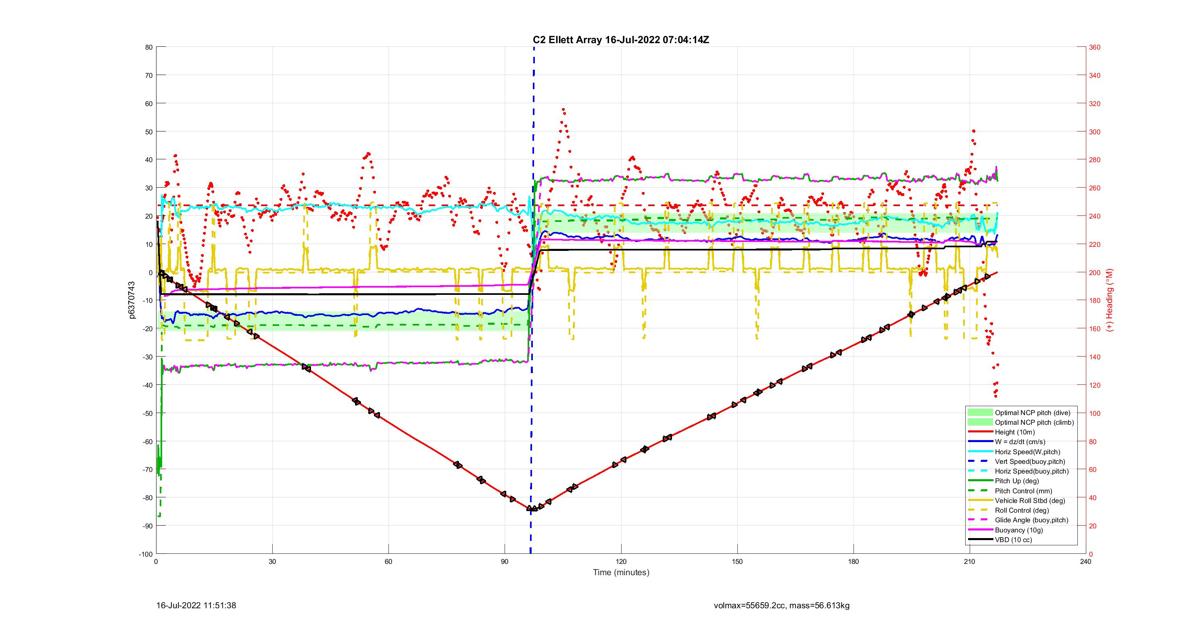
Task: Click the "360" tick on heading axis
Action: pos(1095,47)
